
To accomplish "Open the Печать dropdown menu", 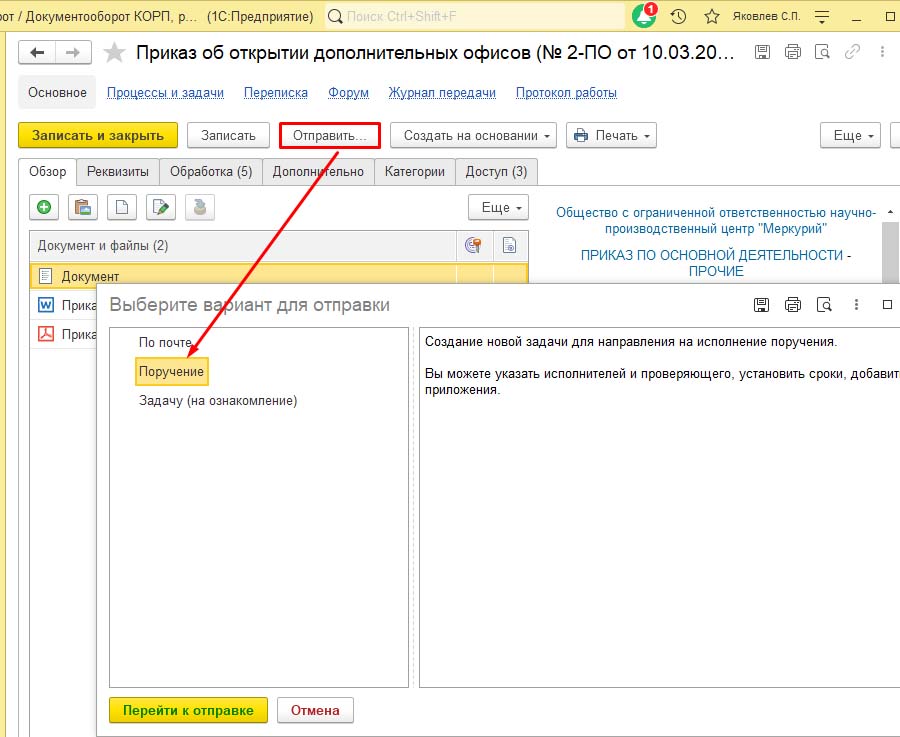I will coord(611,135).
